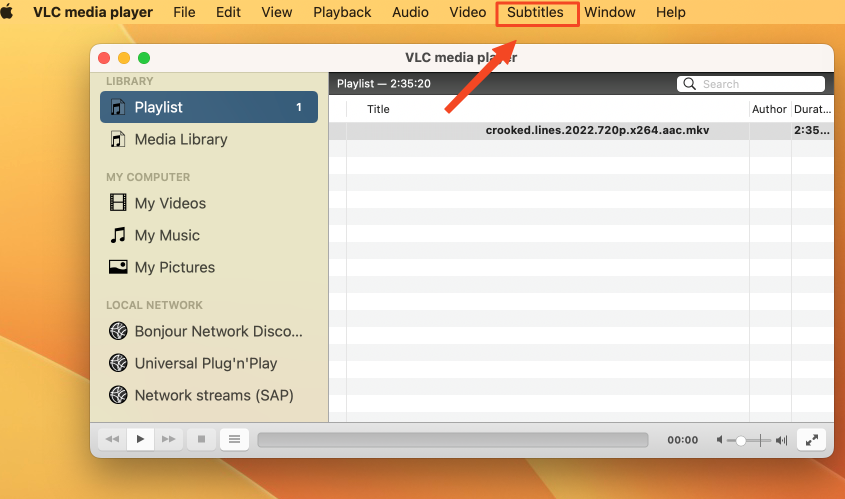The image size is (845, 499).
Task: Click the playlist item count badge
Action: [299, 107]
